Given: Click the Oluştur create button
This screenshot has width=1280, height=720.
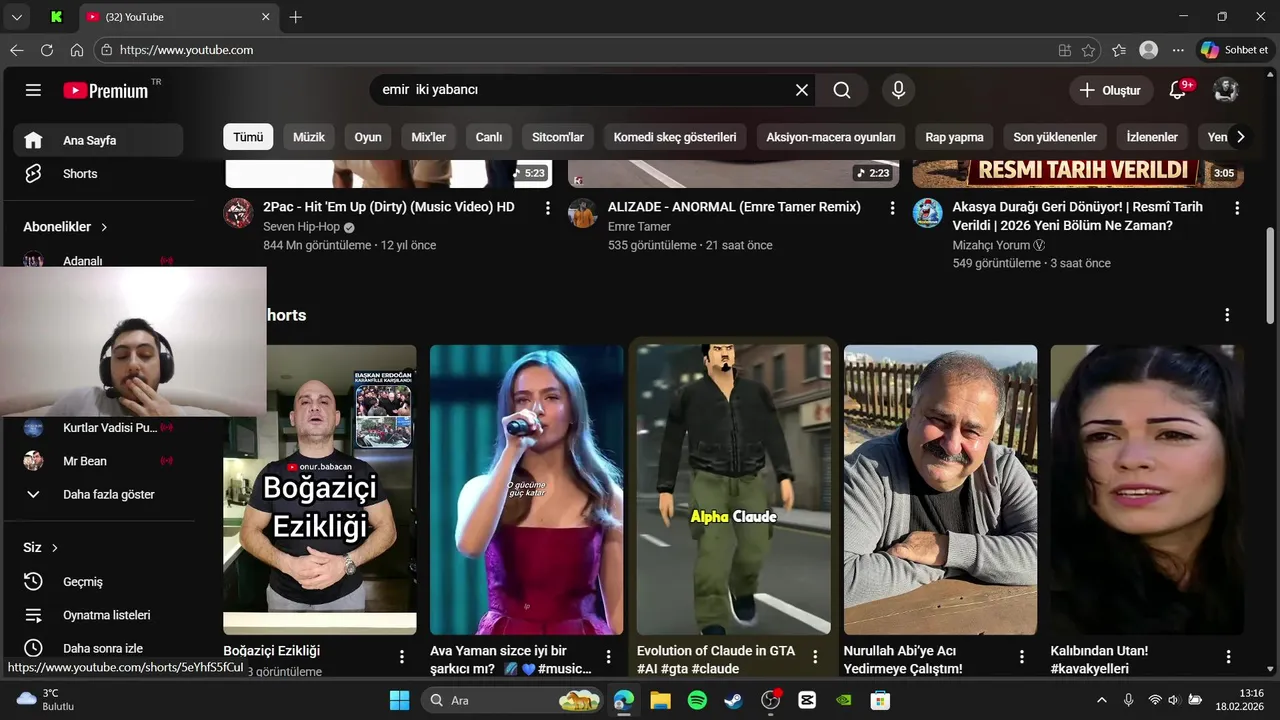Looking at the screenshot, I should click(1110, 90).
